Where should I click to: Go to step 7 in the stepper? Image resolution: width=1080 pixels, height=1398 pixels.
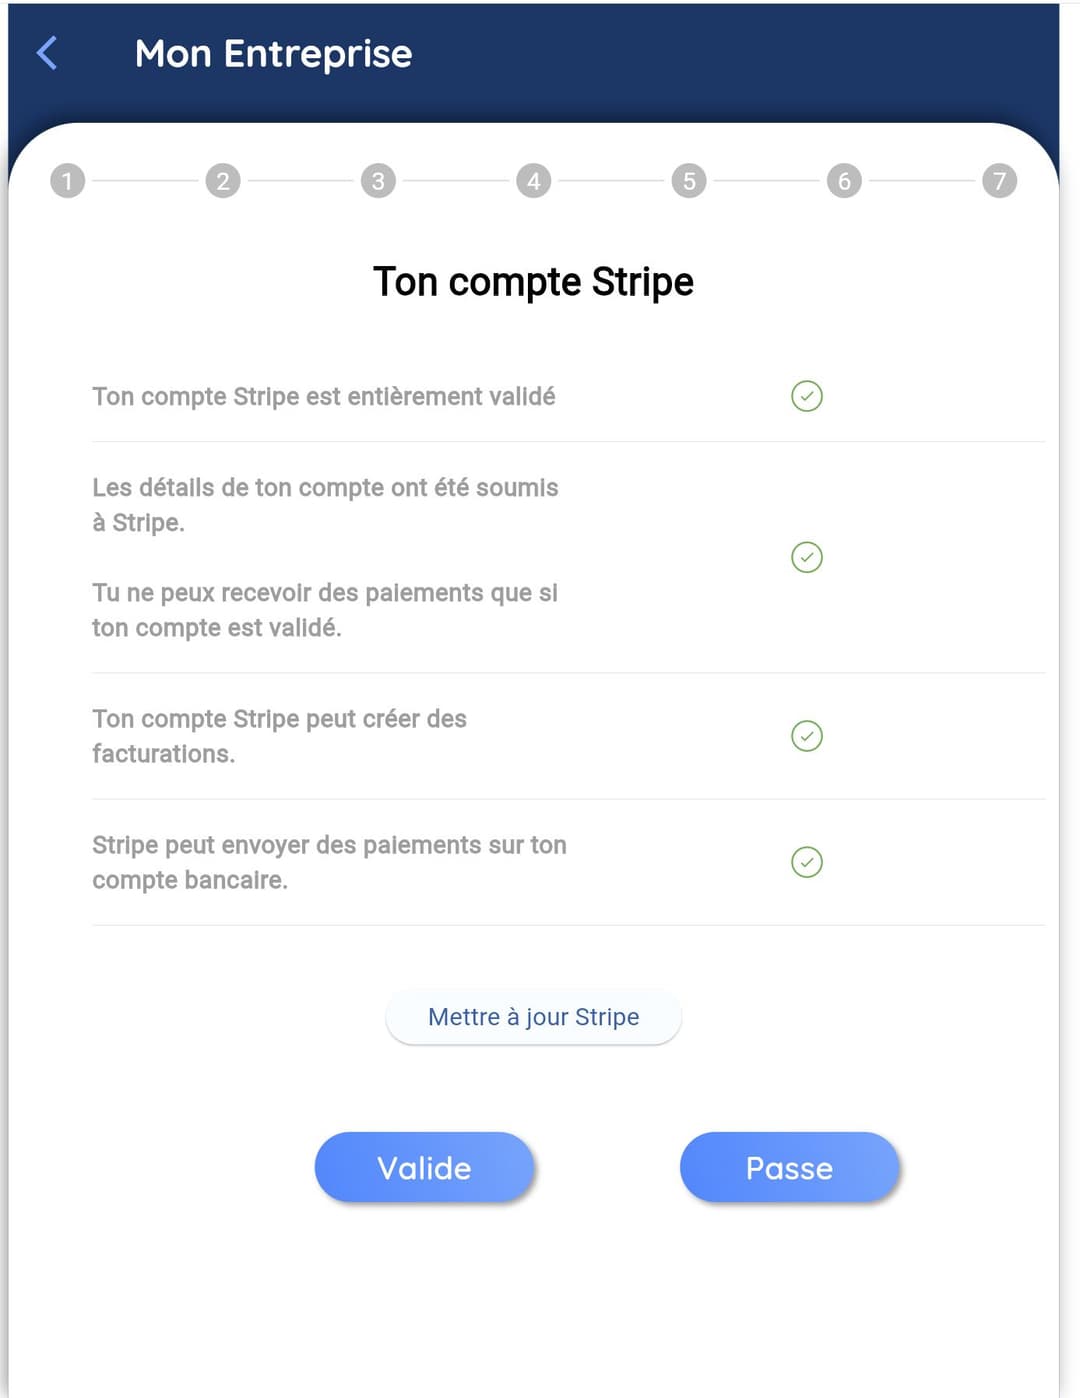point(999,181)
